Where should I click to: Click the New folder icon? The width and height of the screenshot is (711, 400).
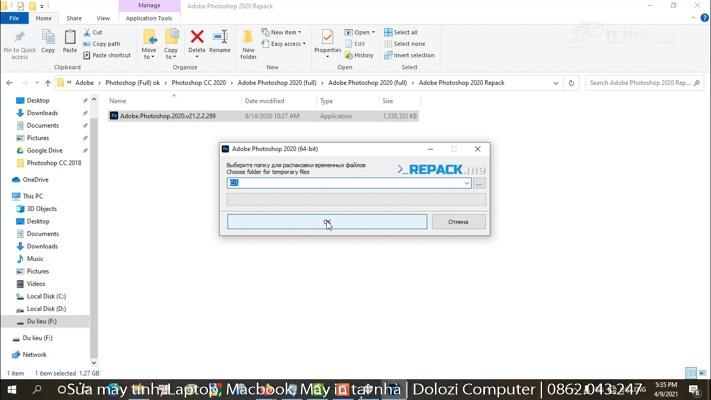248,42
